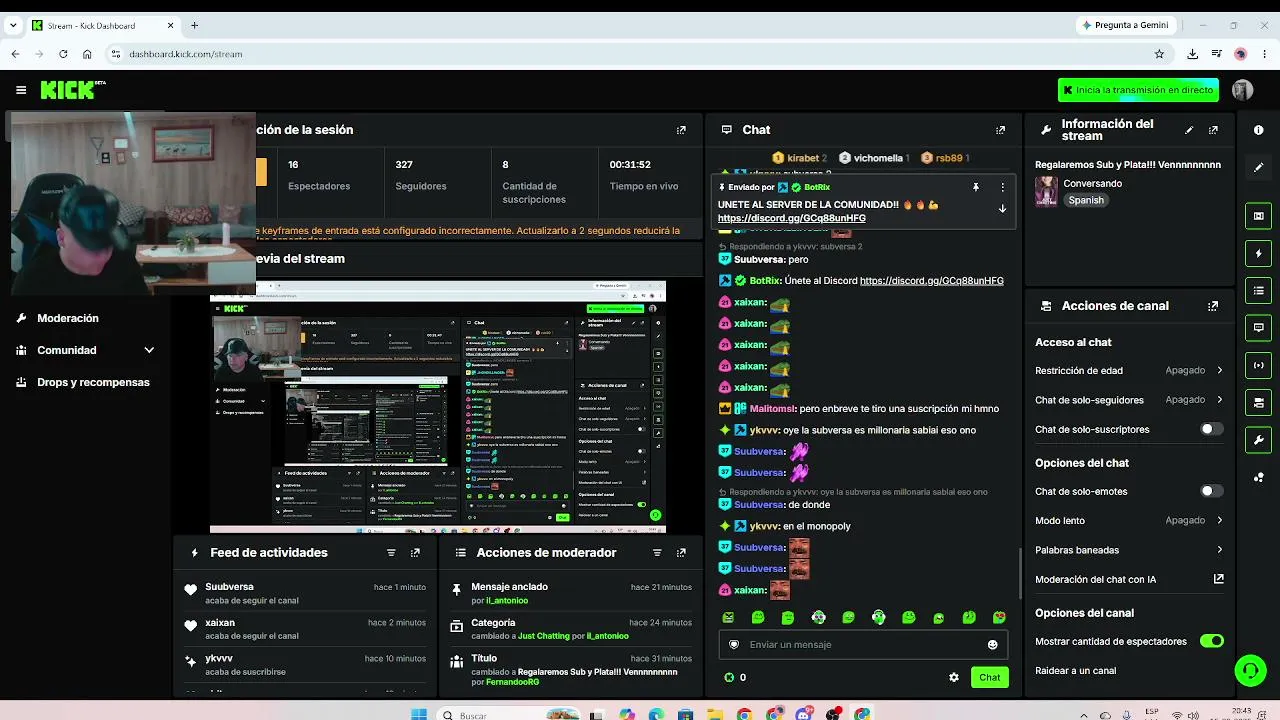This screenshot has width=1280, height=720.
Task: Open Drops y recompensas in sidebar
Action: [85, 382]
